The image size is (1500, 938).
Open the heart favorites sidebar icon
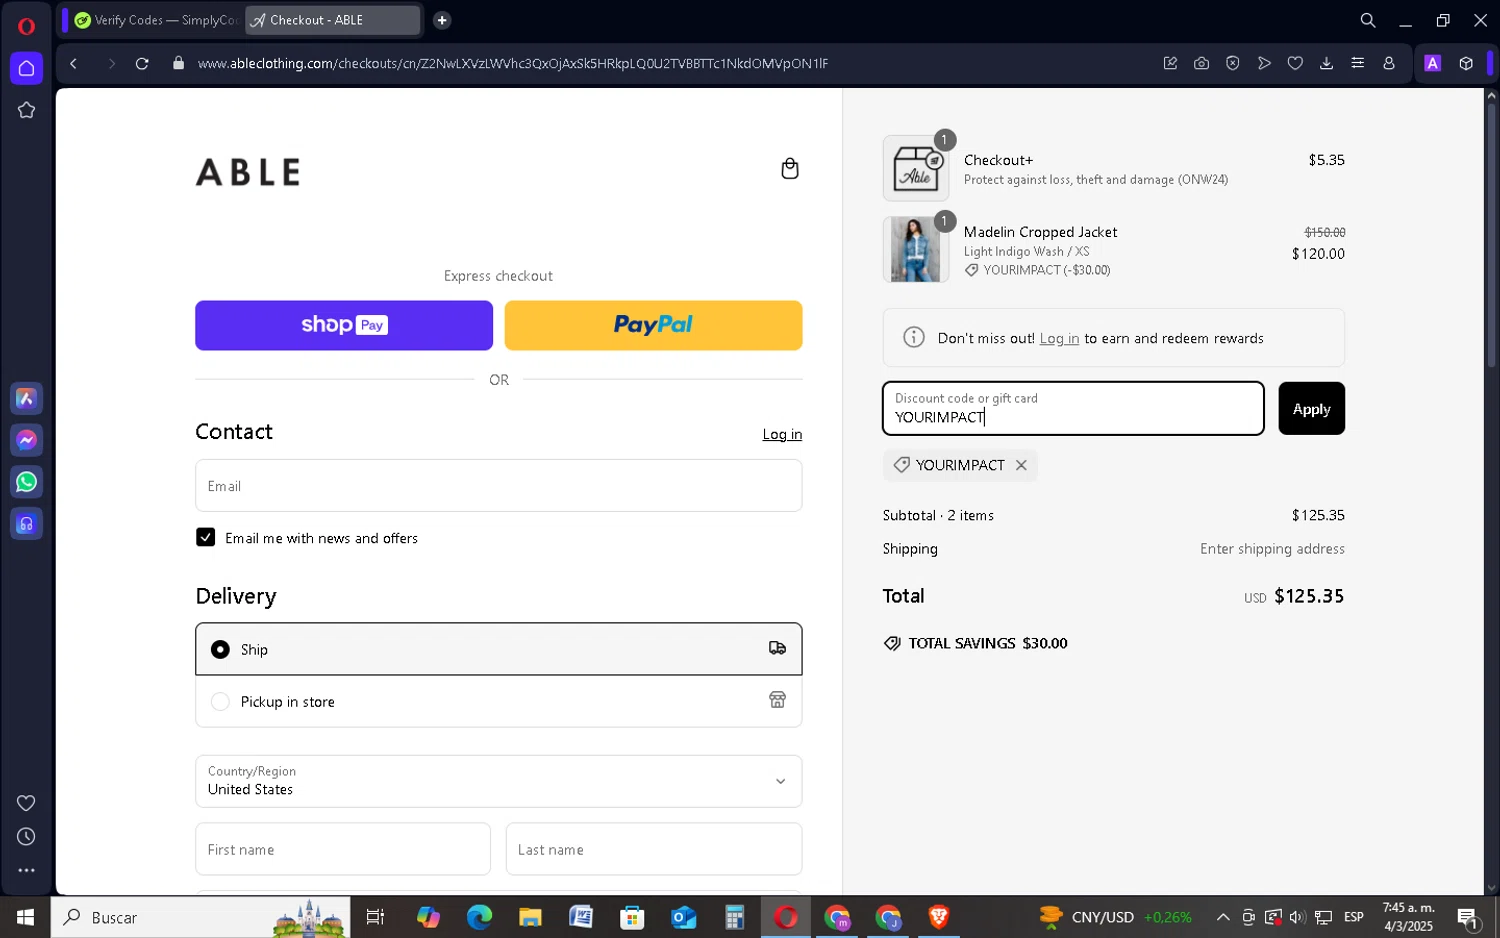pyautogui.click(x=27, y=803)
